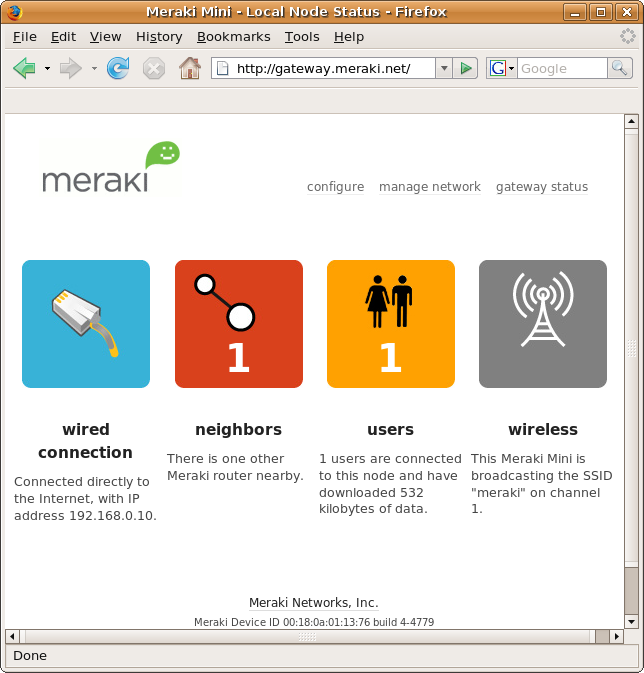Click the green Back arrow button

pyautogui.click(x=24, y=68)
